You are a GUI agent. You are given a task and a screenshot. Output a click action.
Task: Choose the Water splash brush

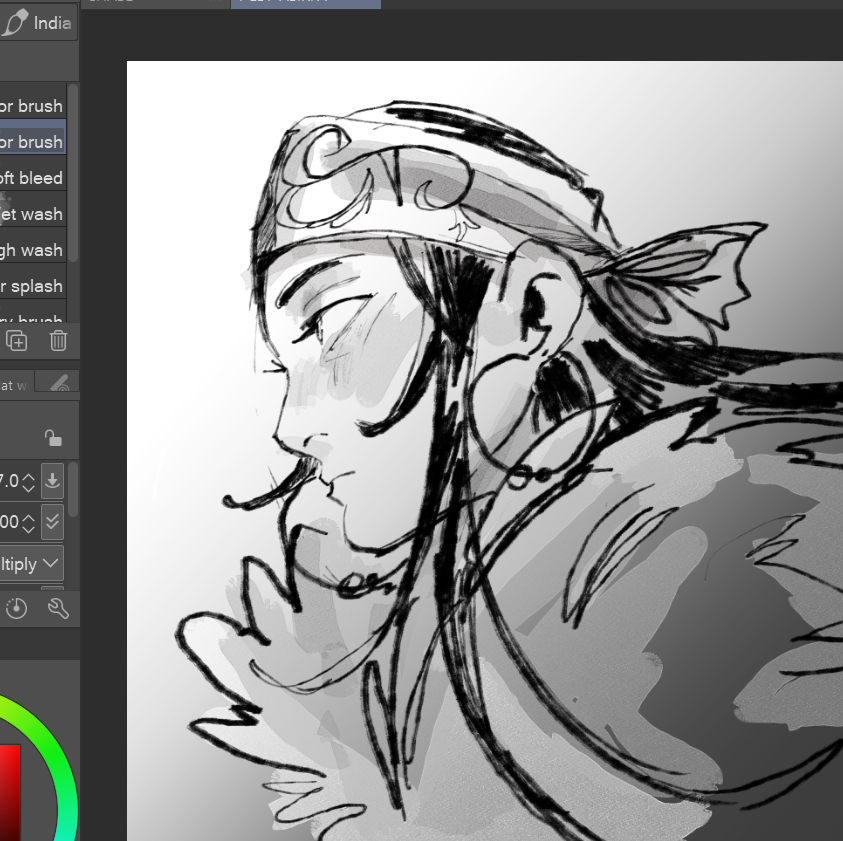[32, 286]
